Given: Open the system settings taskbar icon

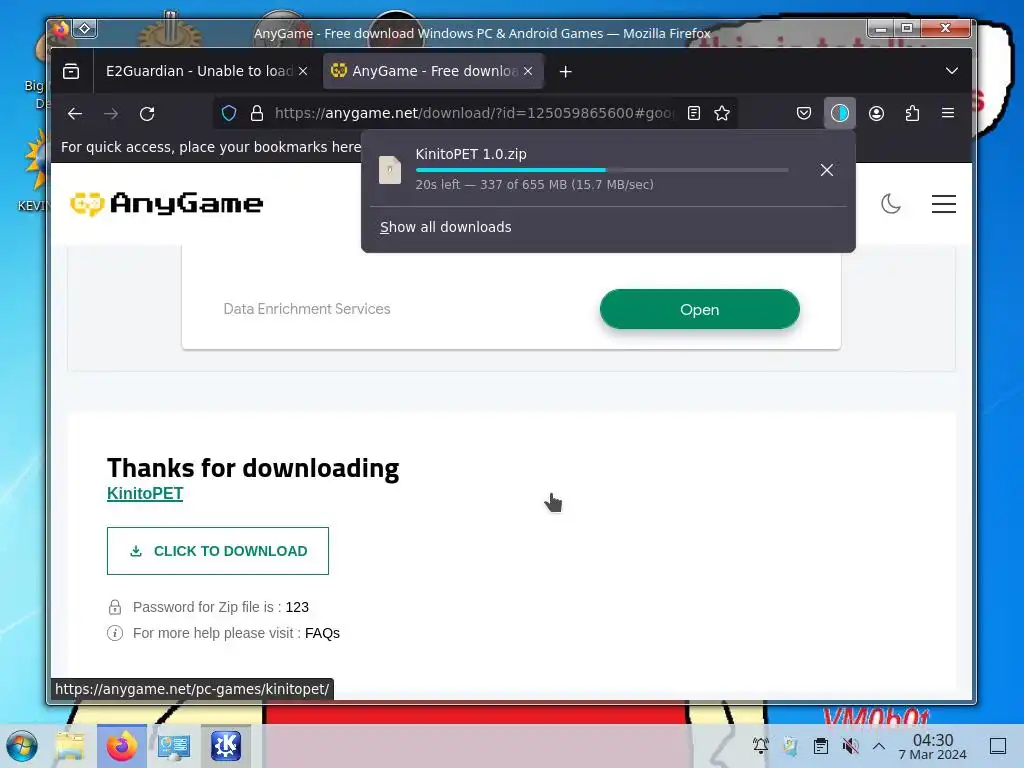Looking at the screenshot, I should coord(174,746).
